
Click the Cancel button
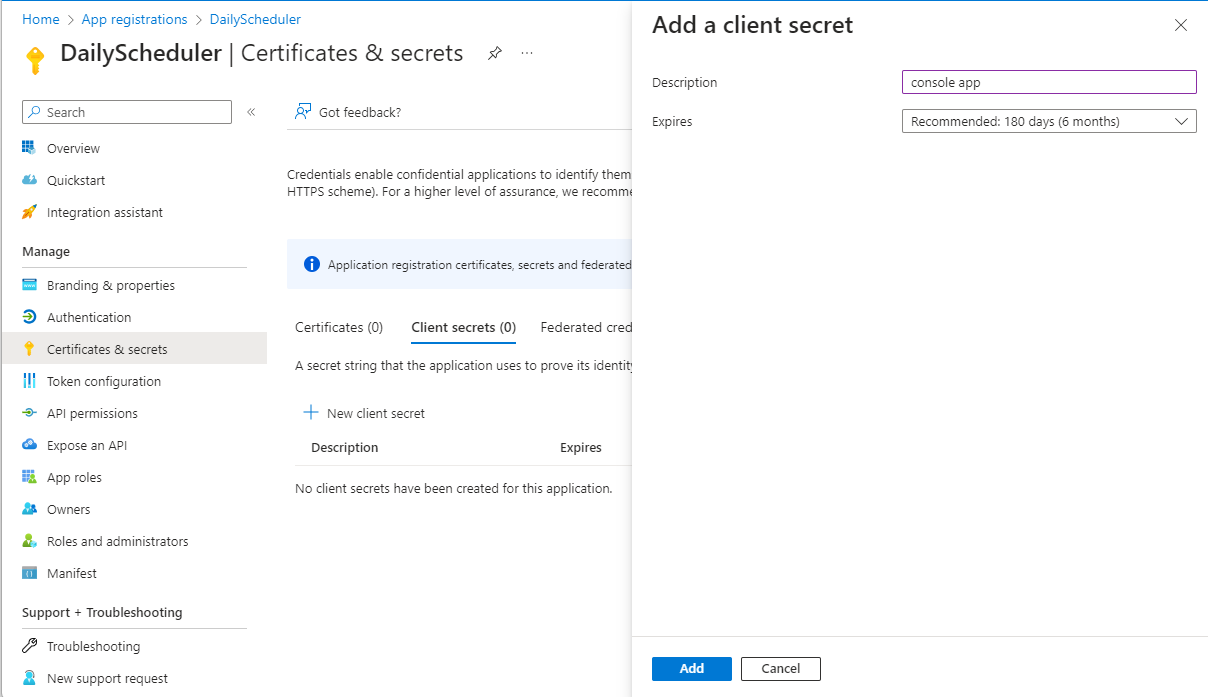[781, 668]
